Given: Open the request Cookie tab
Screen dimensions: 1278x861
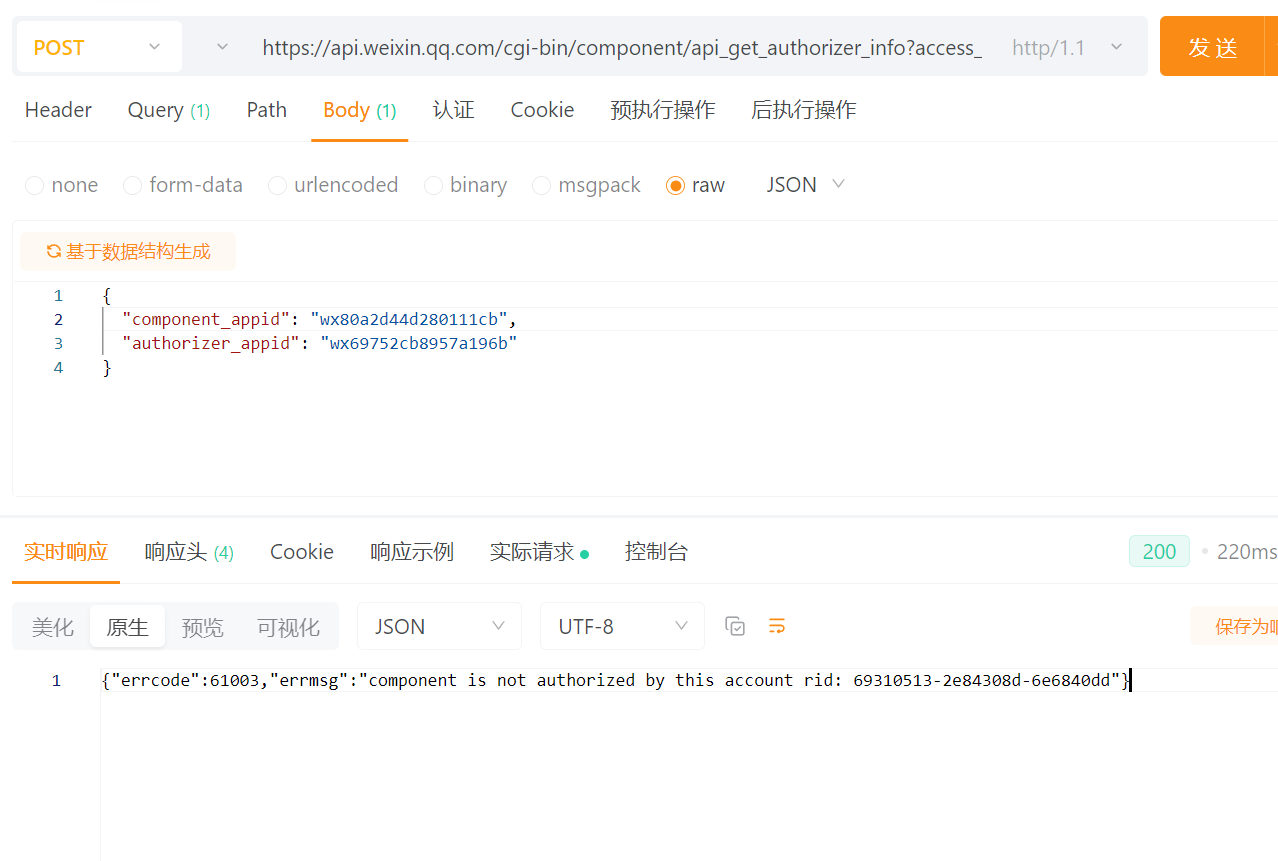Looking at the screenshot, I should tap(542, 110).
